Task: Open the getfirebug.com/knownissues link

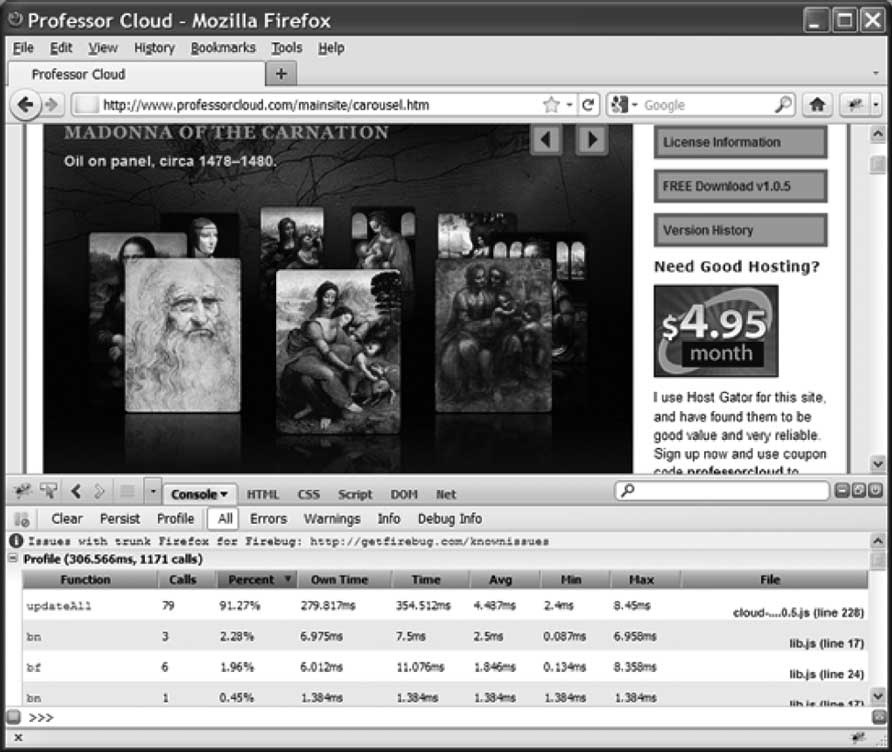Action: point(430,541)
